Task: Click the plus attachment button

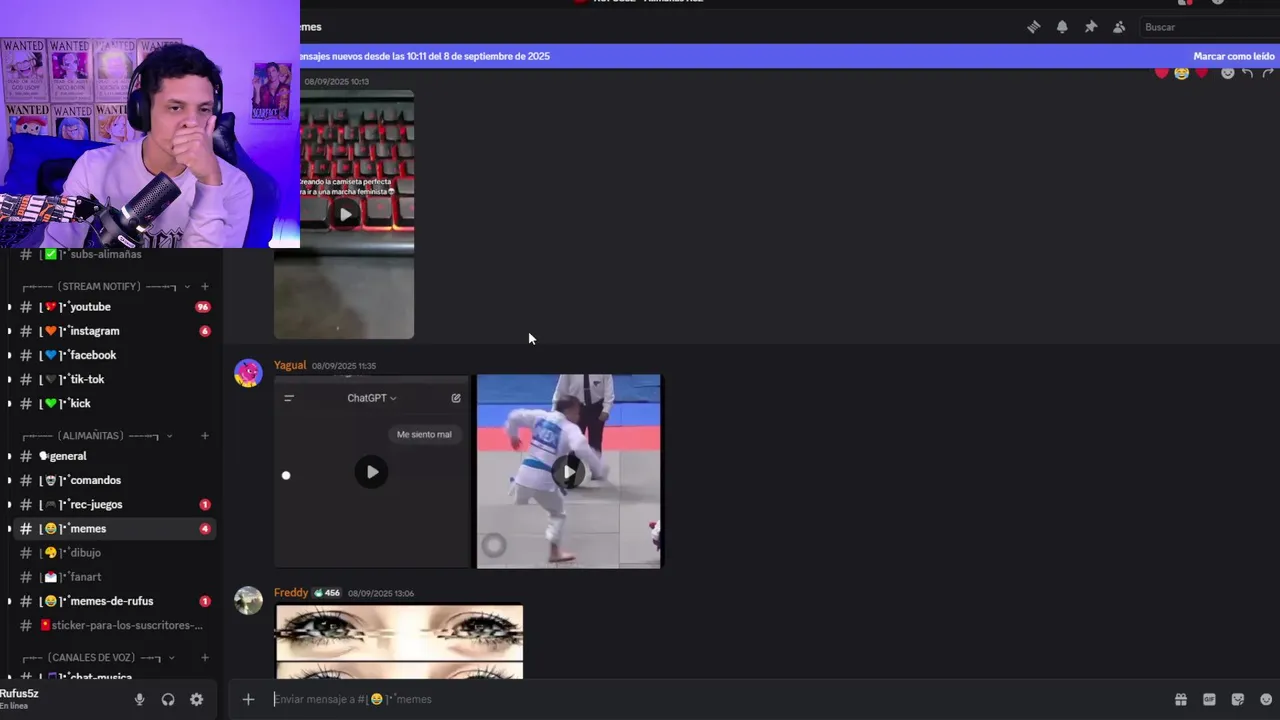Action: pos(248,699)
